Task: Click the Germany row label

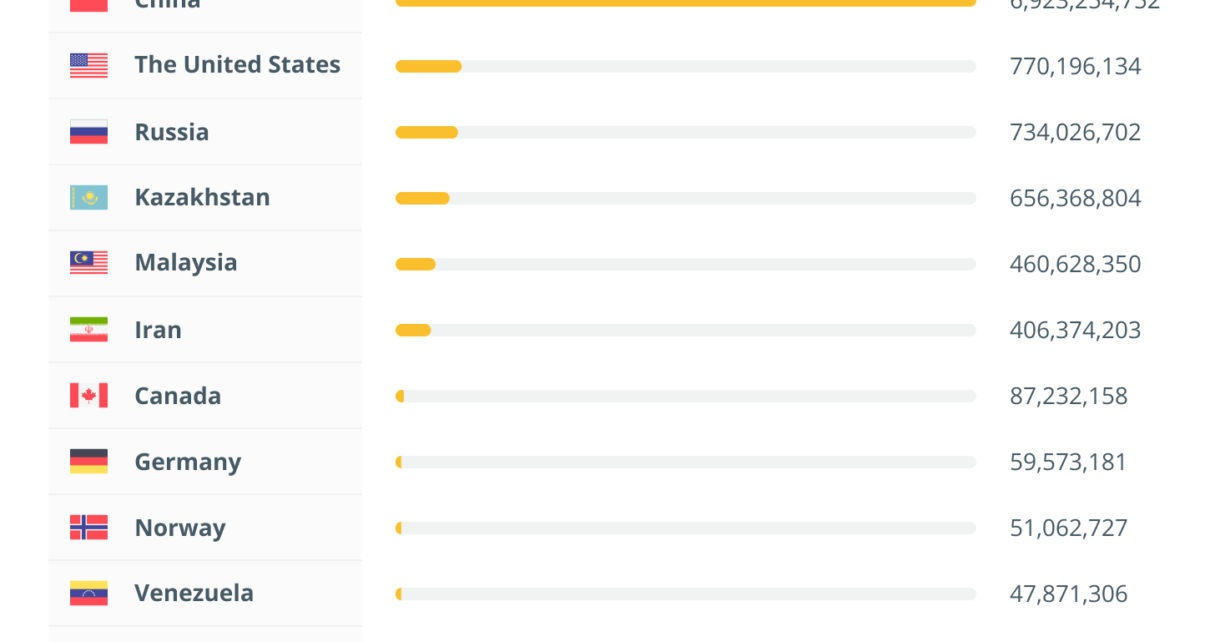Action: tap(188, 462)
